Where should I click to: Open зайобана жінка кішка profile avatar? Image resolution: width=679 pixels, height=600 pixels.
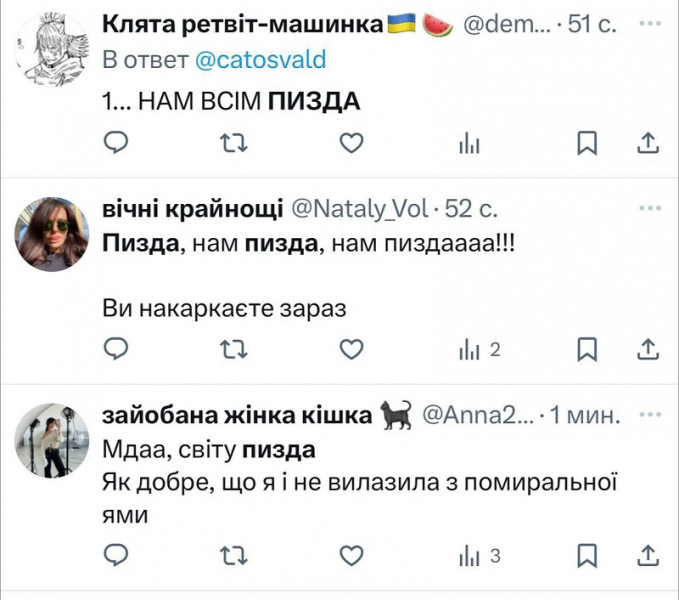(51, 440)
